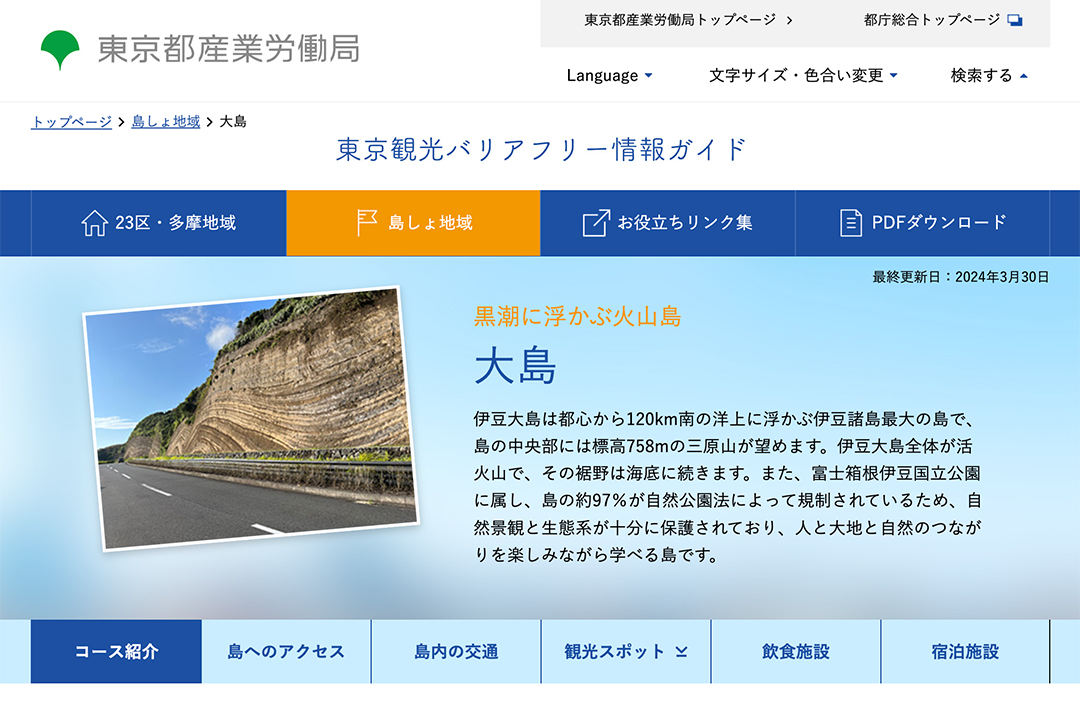This screenshot has height=702, width=1080.
Task: Click the new-window icon beside 都庁総合トップページ
Action: click(x=1015, y=20)
